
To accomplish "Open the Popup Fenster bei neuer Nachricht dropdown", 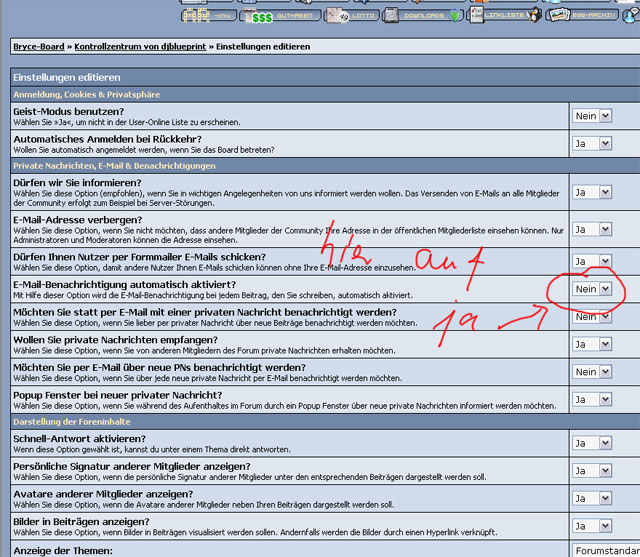I will tap(592, 399).
